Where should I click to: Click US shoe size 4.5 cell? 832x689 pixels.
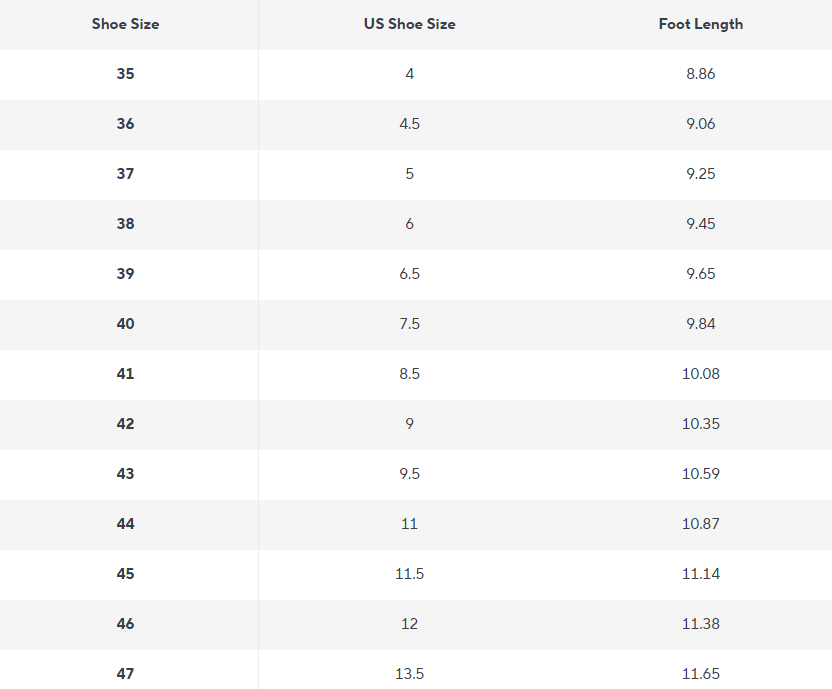(409, 124)
